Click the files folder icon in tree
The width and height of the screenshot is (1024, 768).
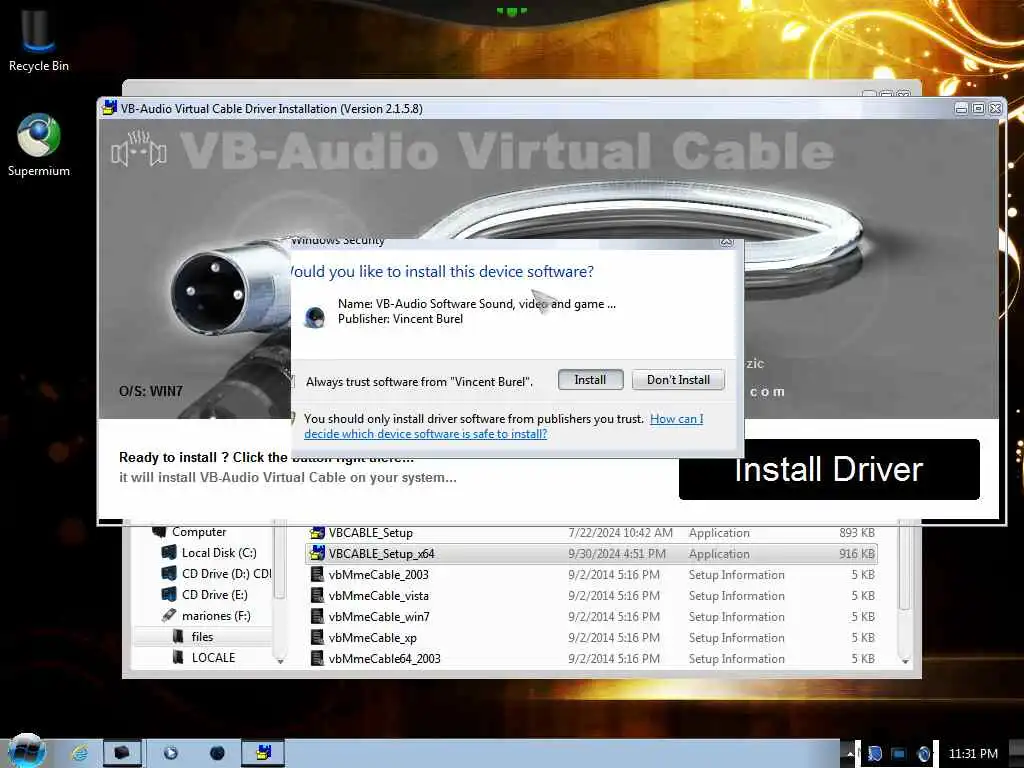(x=178, y=636)
